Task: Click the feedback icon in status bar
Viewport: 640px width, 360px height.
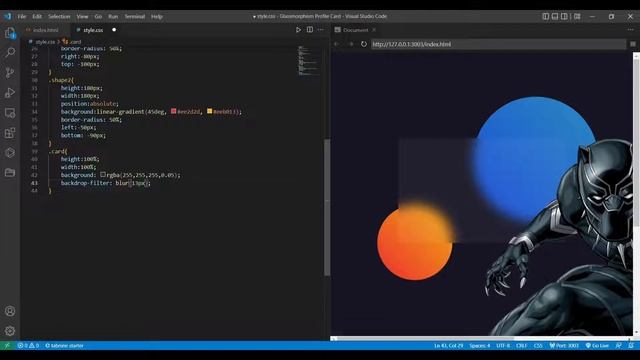Action: point(618,345)
